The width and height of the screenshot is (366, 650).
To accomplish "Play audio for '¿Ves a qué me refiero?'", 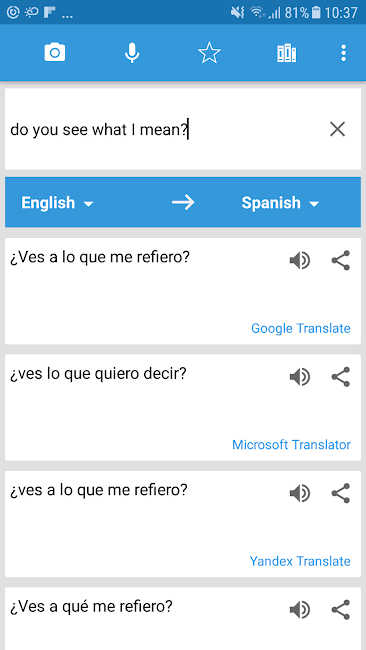I will (299, 610).
